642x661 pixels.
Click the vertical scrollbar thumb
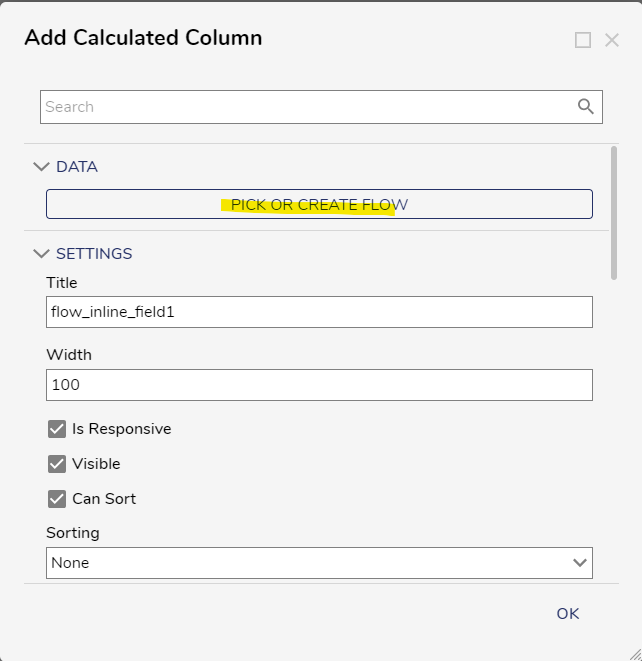614,213
